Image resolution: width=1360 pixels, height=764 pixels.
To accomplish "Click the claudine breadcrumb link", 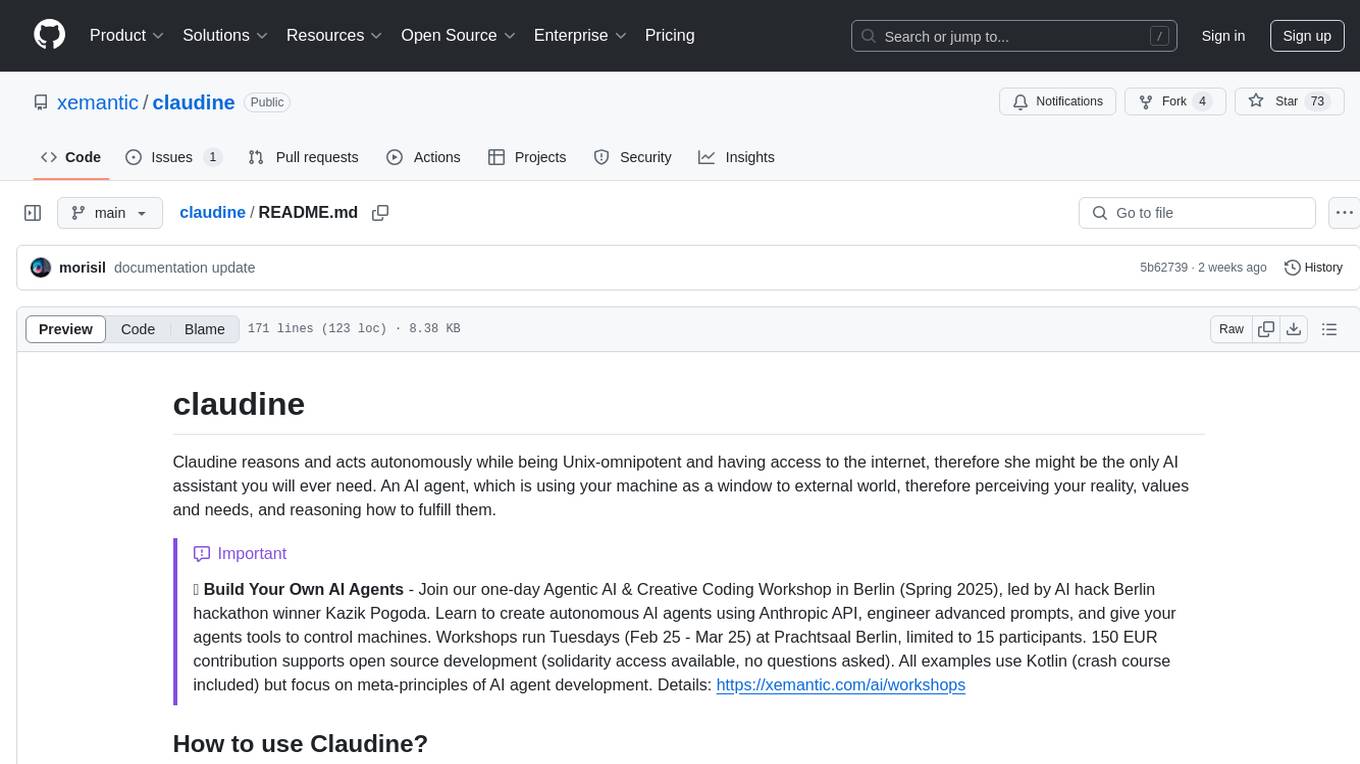I will point(212,212).
